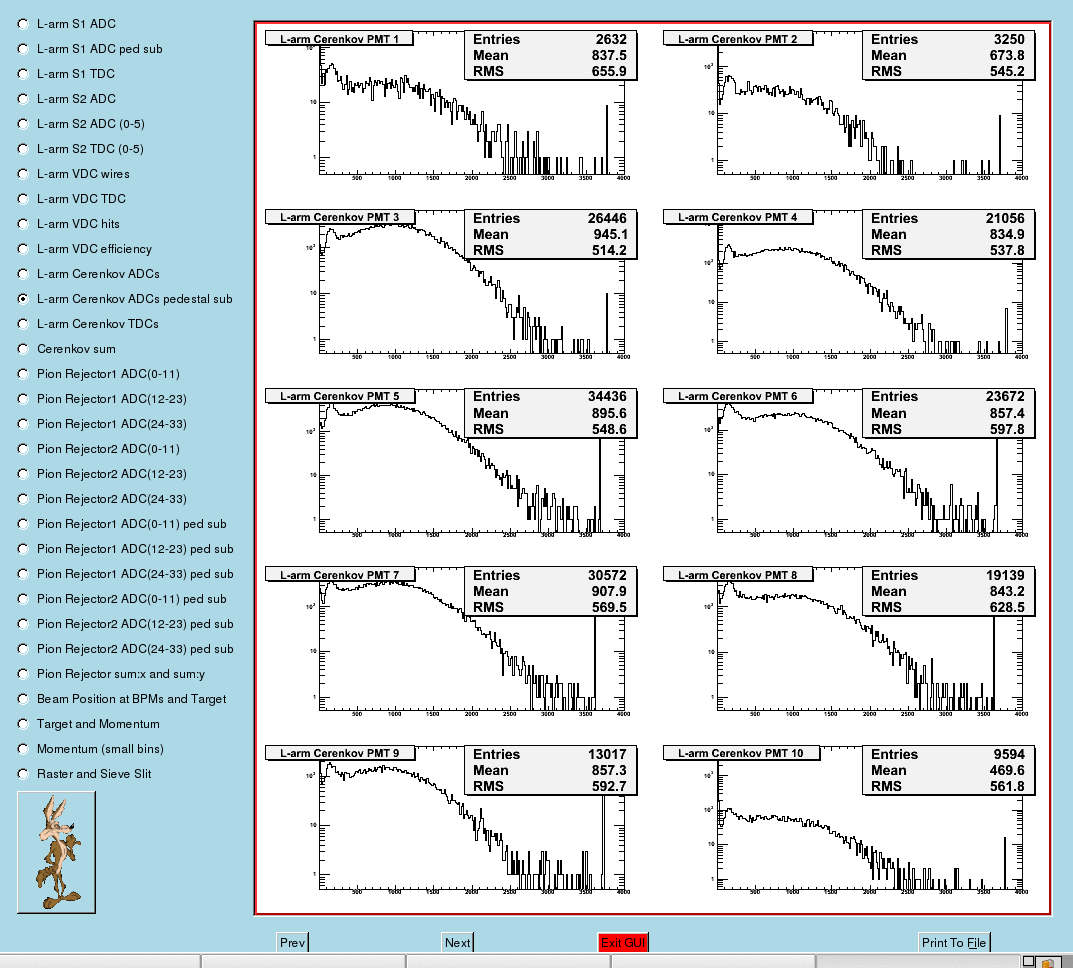Choose L-arm Cerenkov ADCs radio button
Screen dimensions: 1073x968
coord(23,274)
